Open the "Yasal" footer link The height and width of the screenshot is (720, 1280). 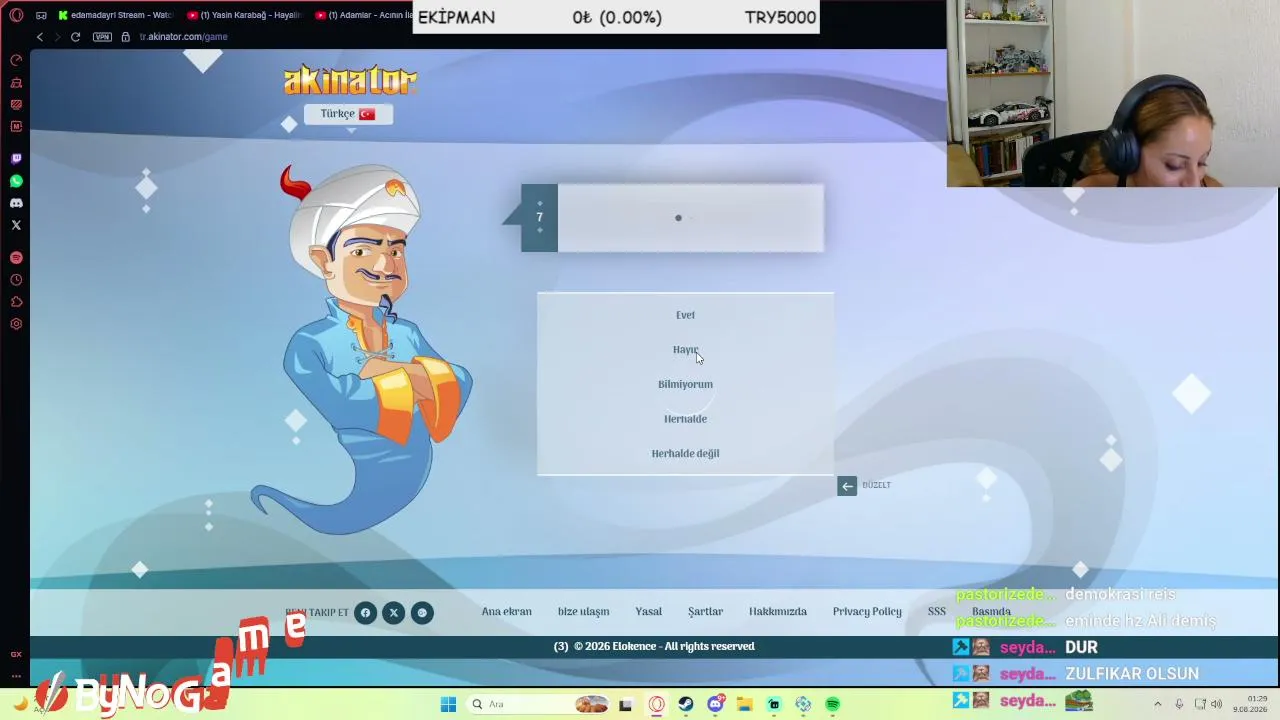648,612
